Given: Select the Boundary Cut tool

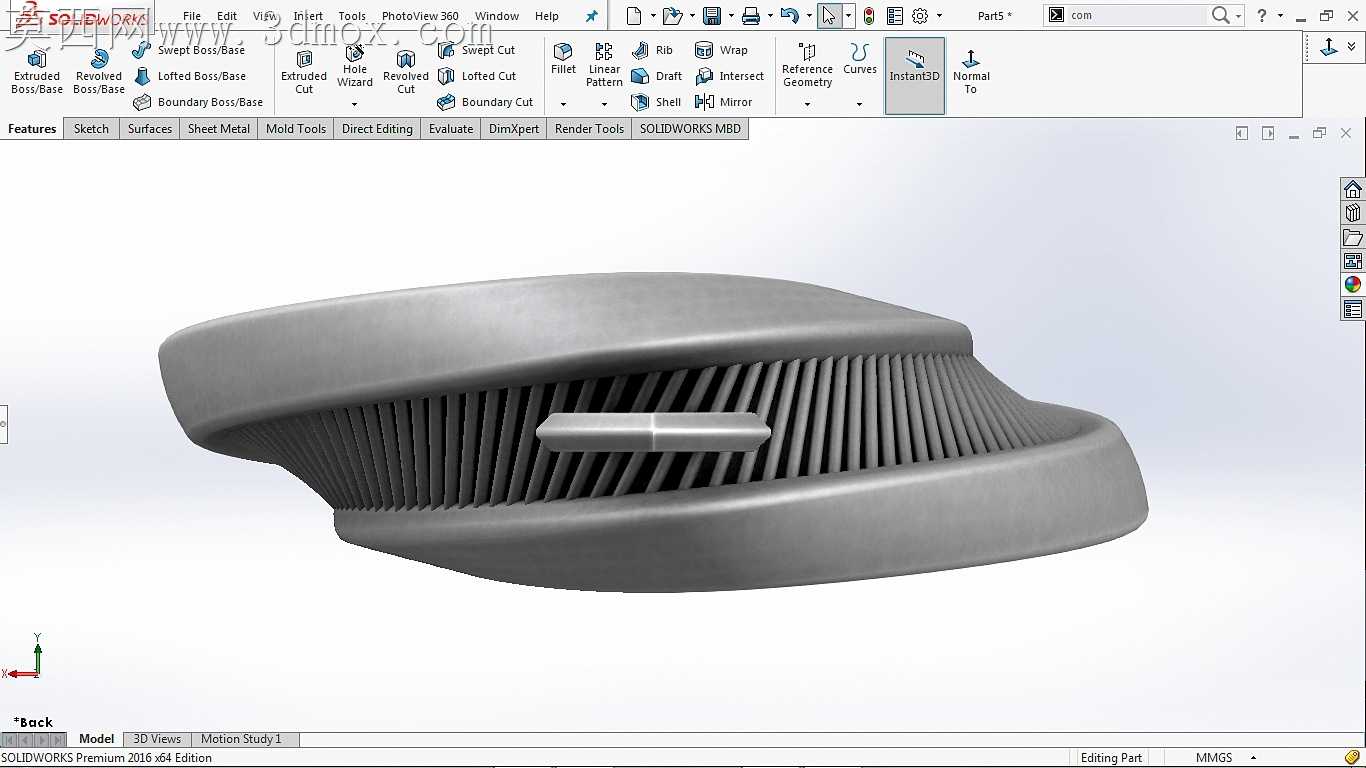Looking at the screenshot, I should [x=486, y=102].
